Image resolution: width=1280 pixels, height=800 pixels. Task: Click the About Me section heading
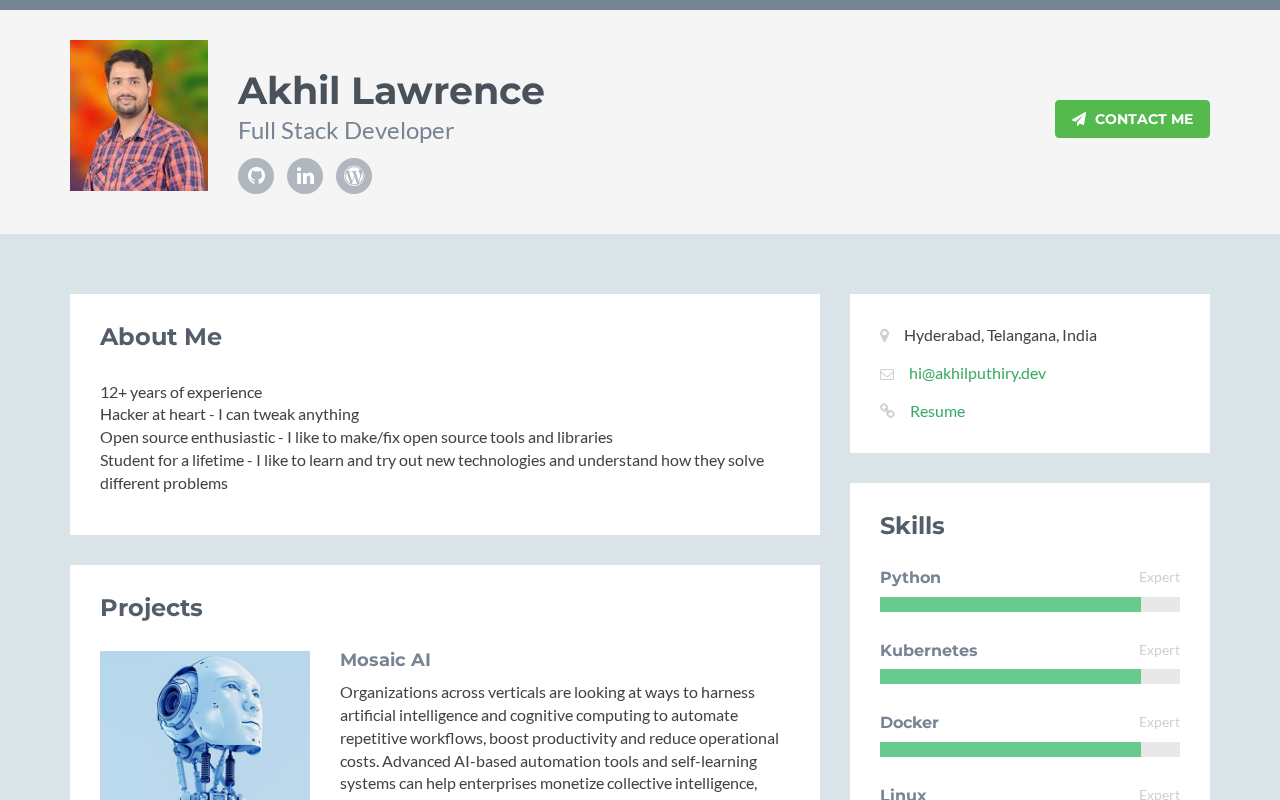click(x=161, y=337)
